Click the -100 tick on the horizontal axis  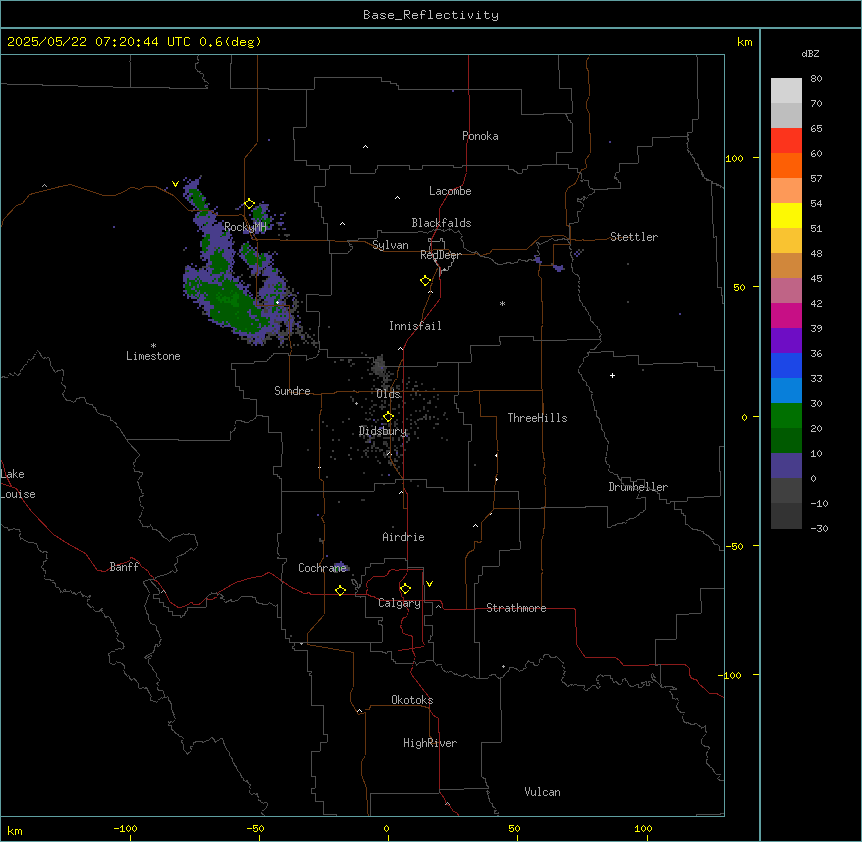tap(125, 828)
